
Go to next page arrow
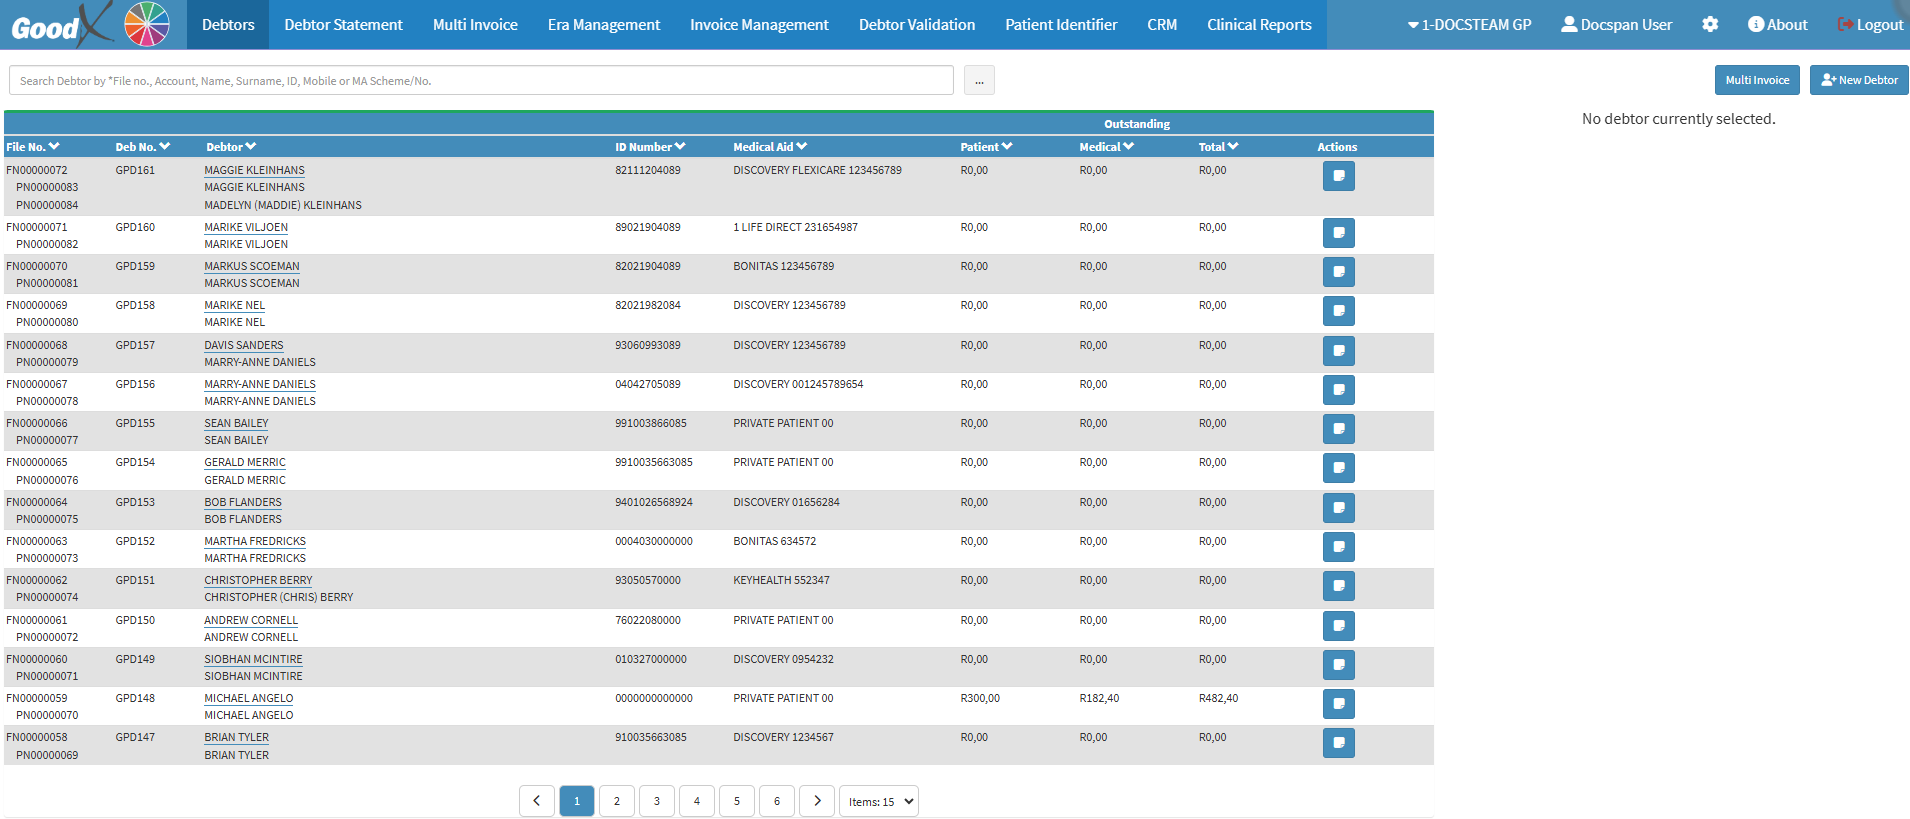(x=817, y=801)
